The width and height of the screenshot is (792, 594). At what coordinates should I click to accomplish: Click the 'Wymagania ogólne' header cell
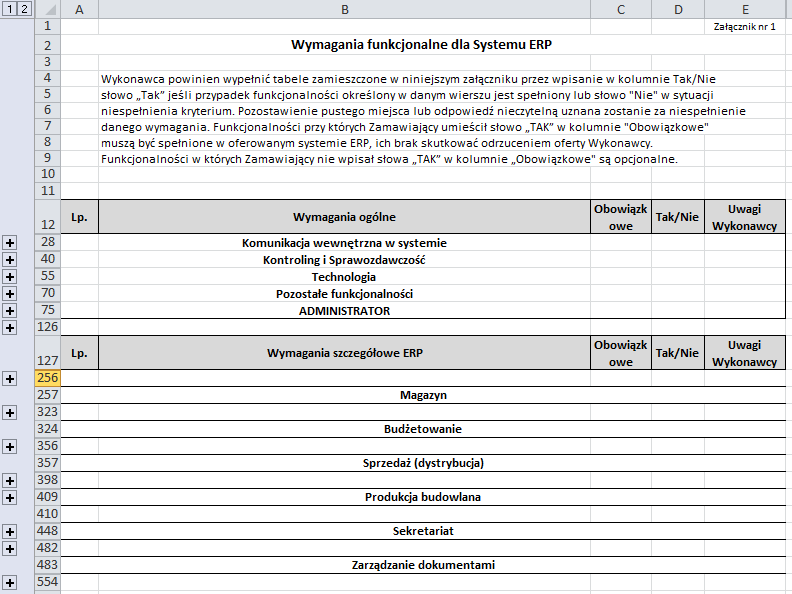click(x=344, y=217)
